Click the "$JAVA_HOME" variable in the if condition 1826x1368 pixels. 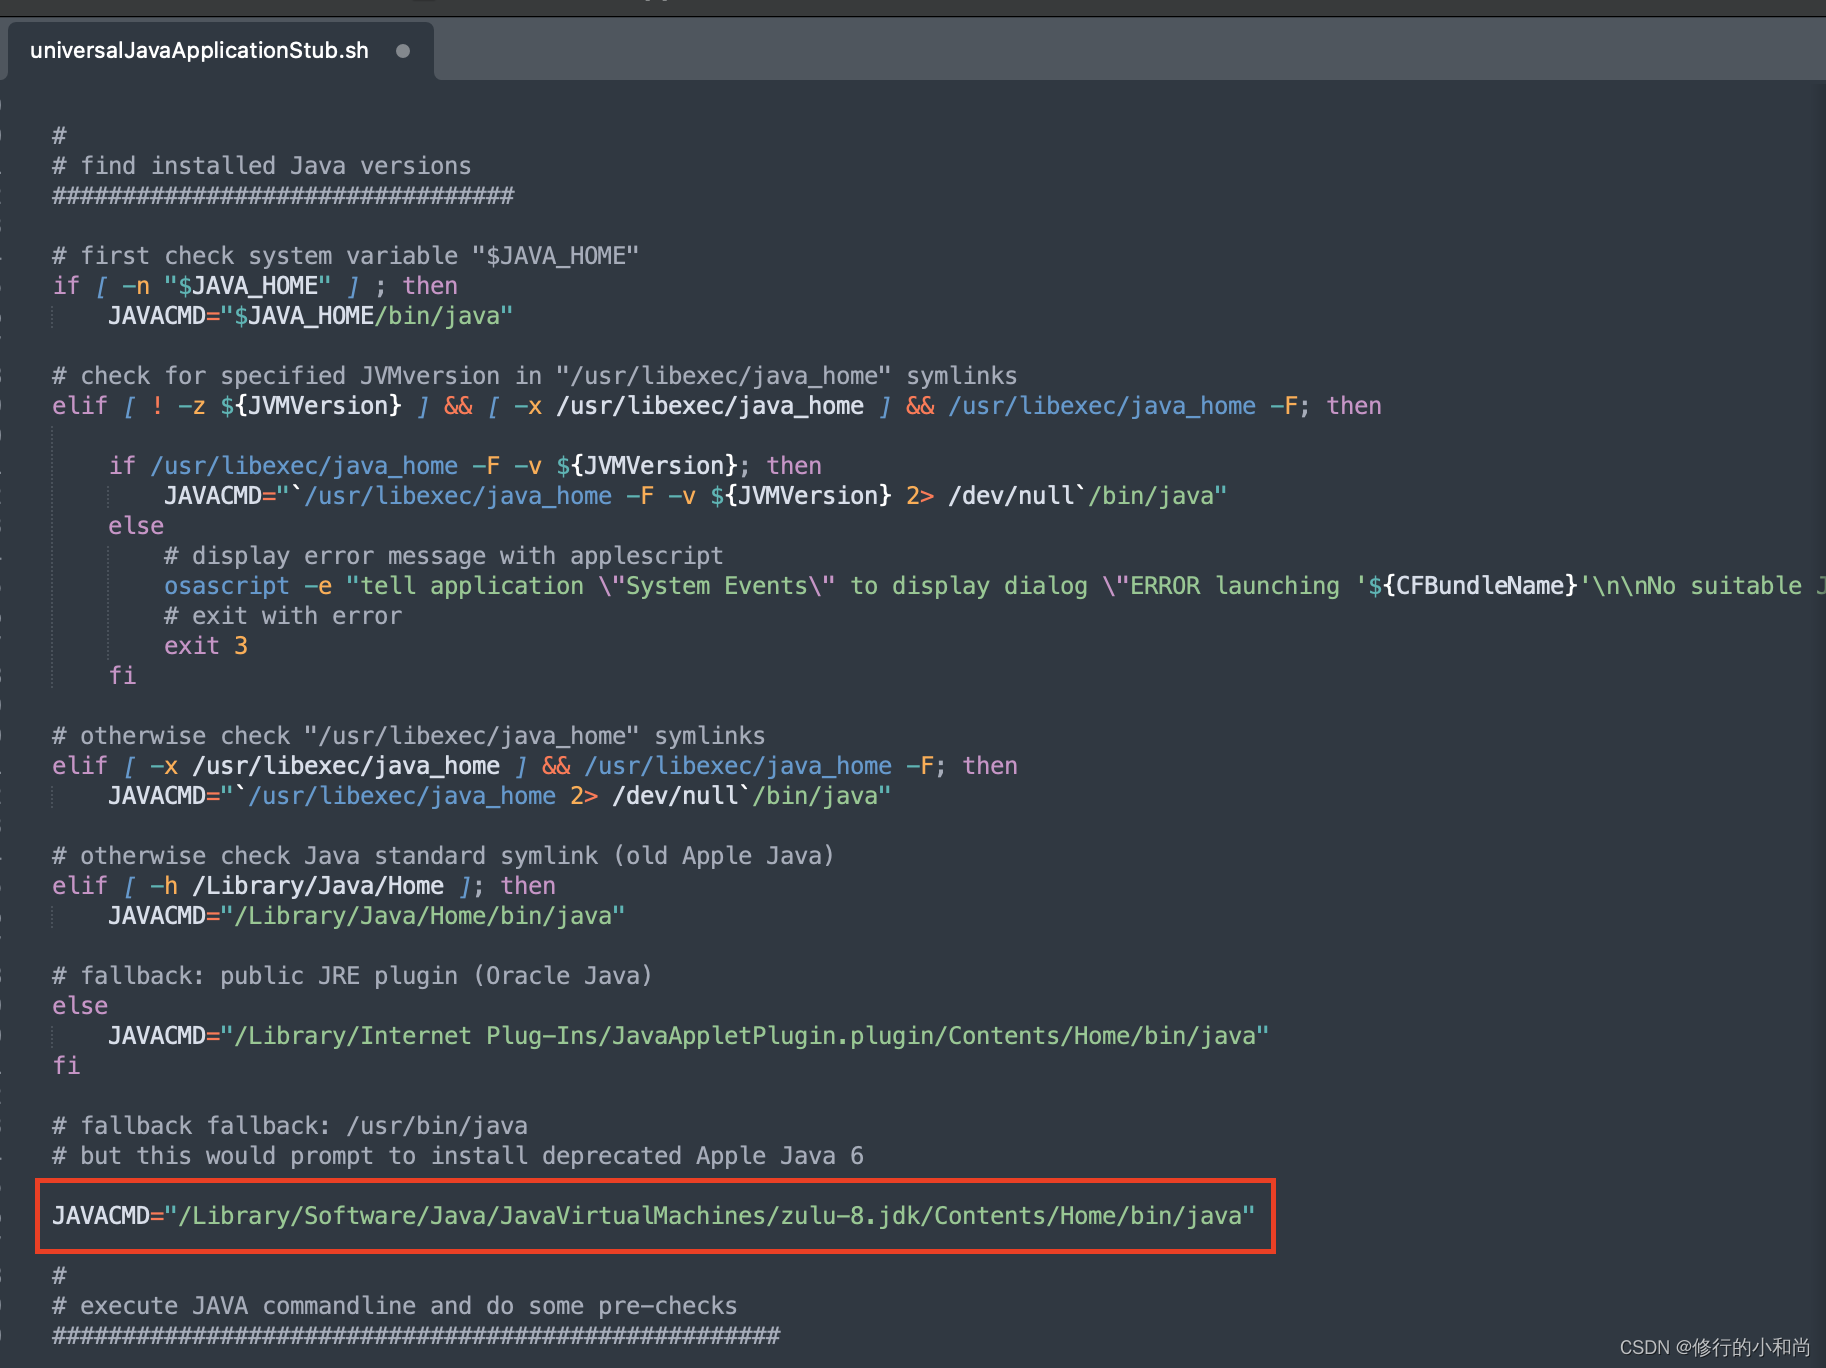249,285
